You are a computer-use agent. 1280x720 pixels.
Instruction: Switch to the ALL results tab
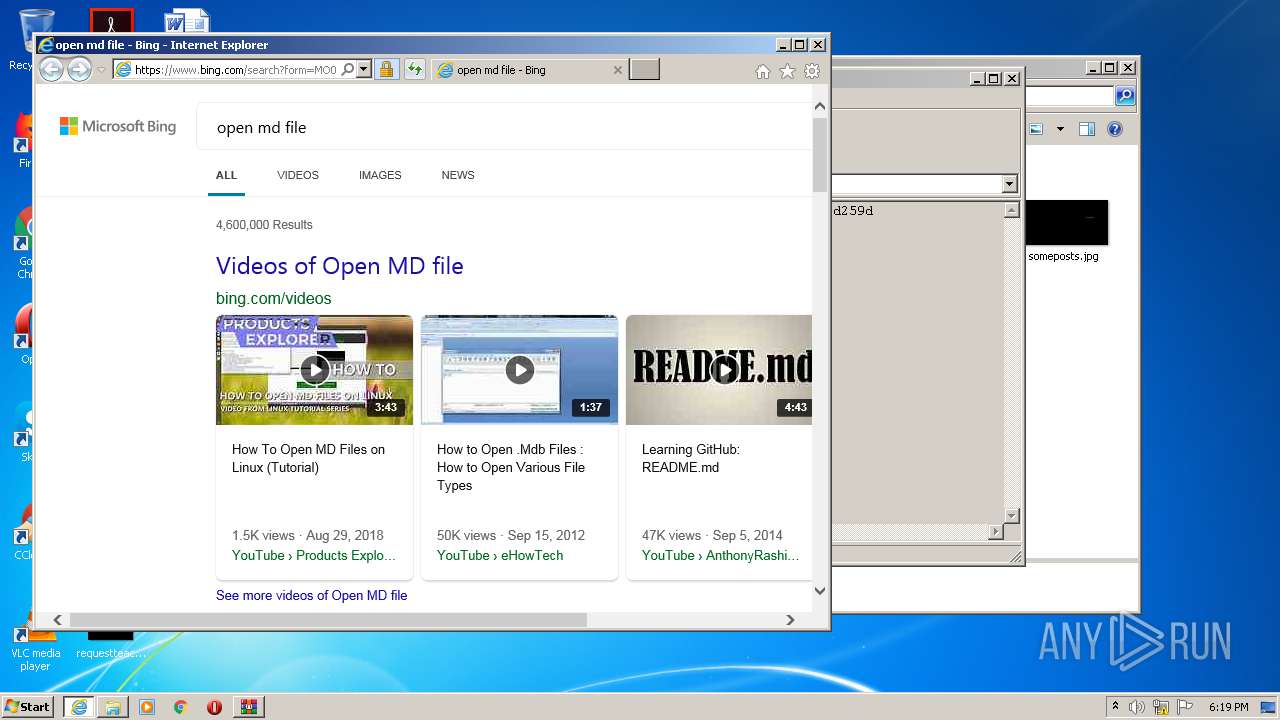click(x=227, y=175)
